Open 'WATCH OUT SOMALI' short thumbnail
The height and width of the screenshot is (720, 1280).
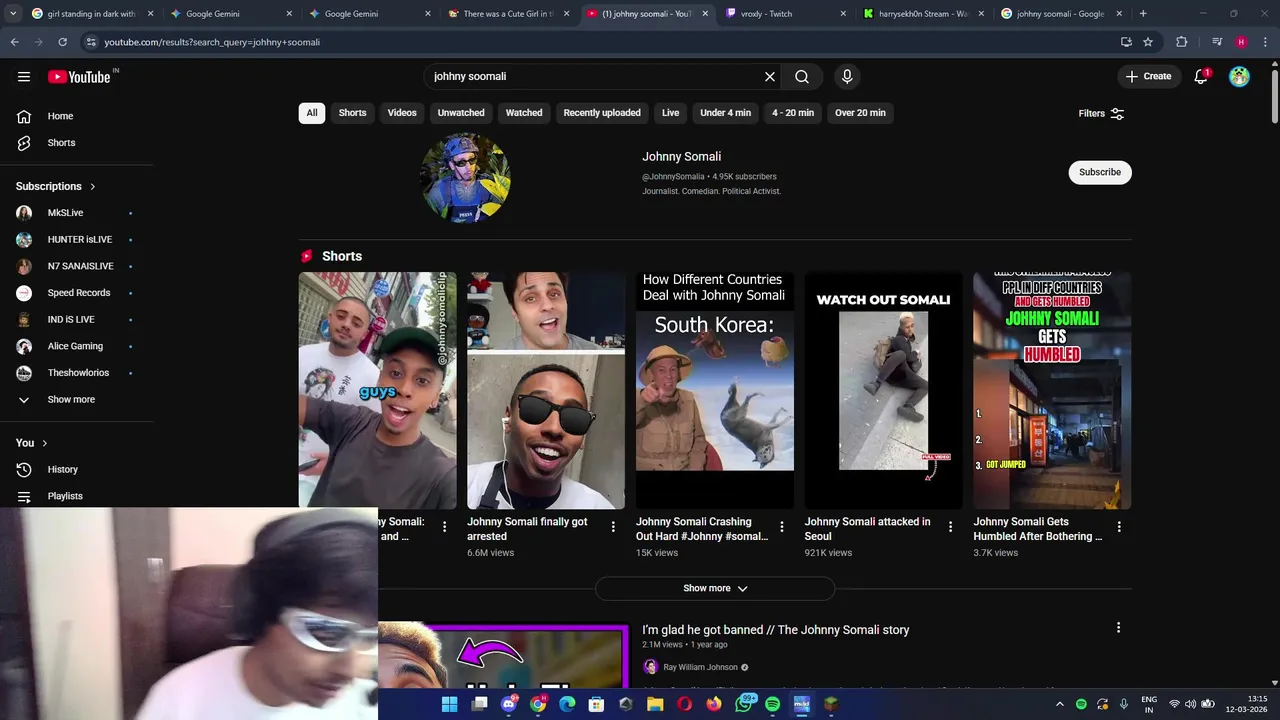click(884, 391)
